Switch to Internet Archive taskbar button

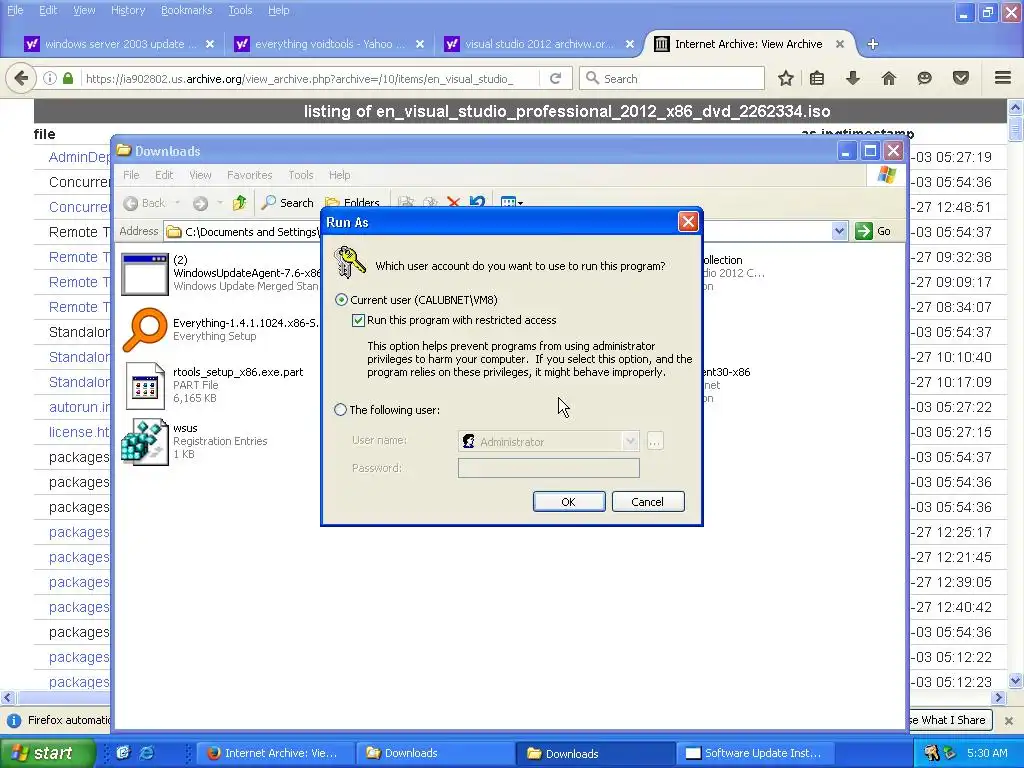275,754
